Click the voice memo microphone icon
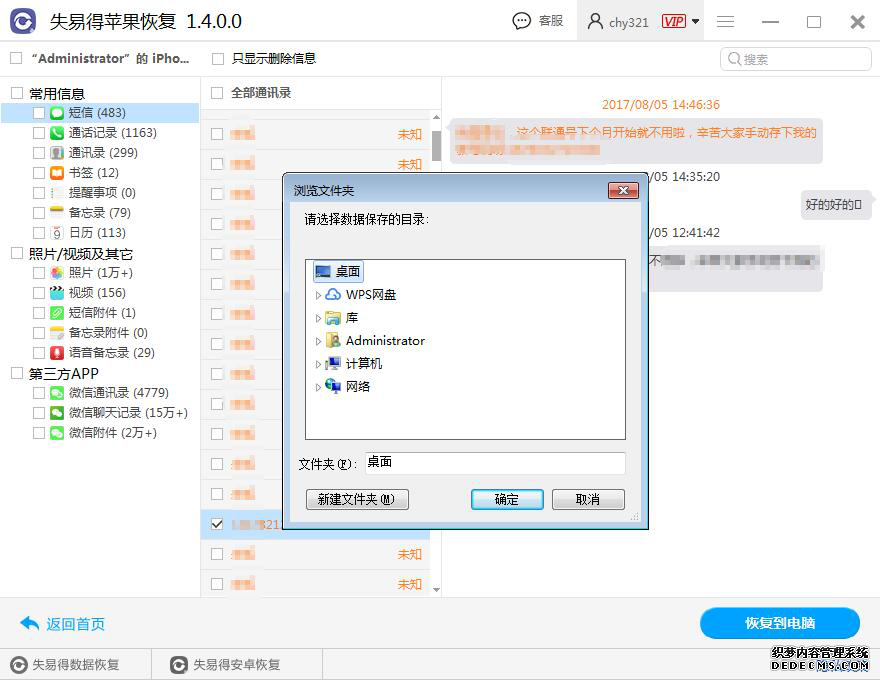The width and height of the screenshot is (880, 680). coord(57,353)
